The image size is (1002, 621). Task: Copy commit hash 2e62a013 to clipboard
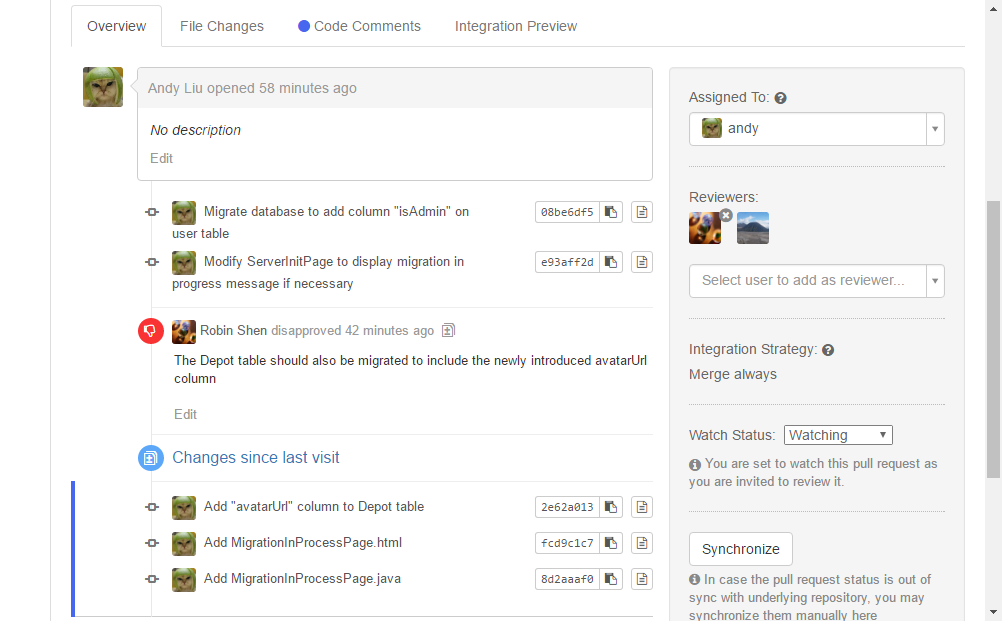[x=611, y=507]
